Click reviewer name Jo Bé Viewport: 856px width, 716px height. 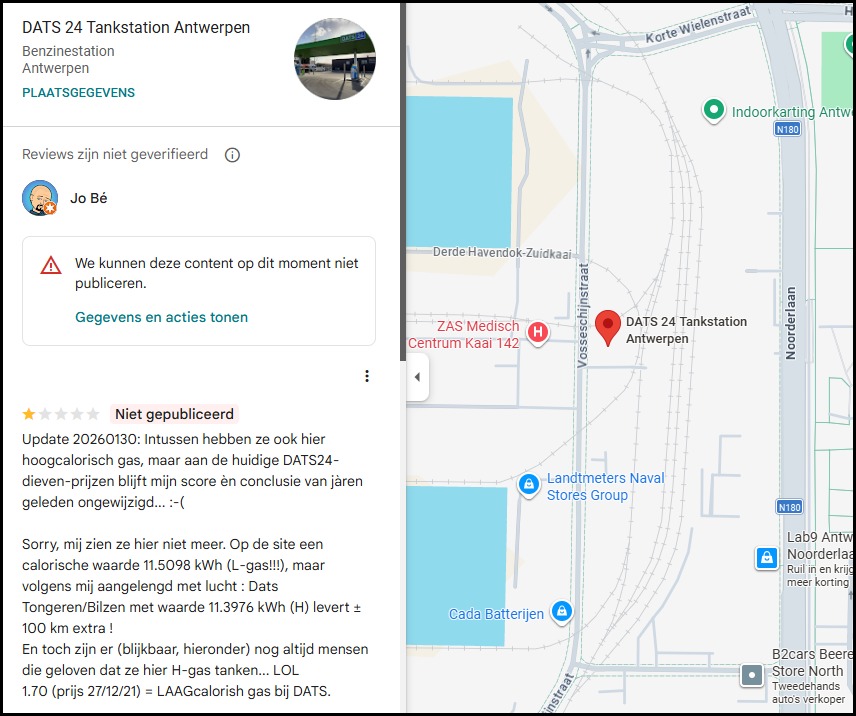(x=88, y=198)
